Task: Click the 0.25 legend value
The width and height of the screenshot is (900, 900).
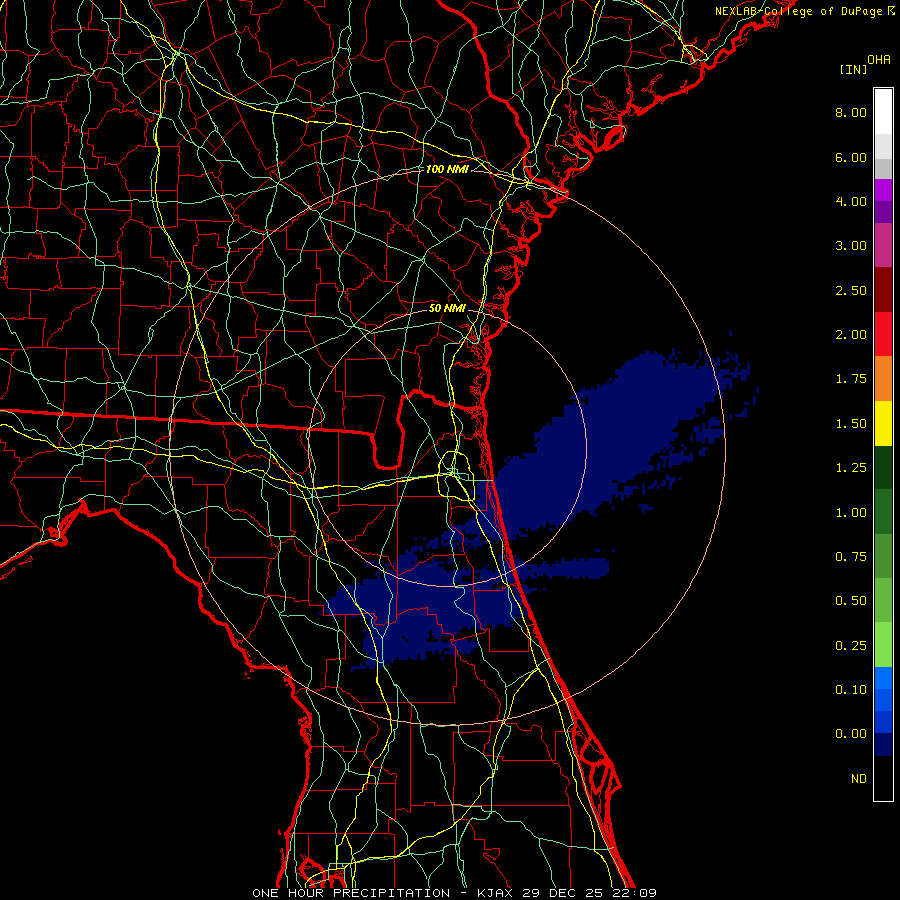Action: [x=851, y=646]
